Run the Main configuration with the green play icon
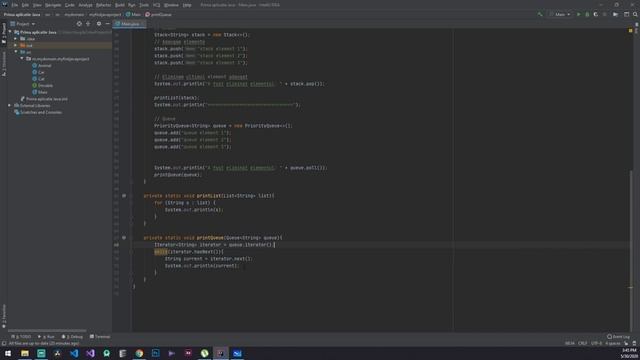Viewport: 640px width, 360px height. tap(578, 14)
